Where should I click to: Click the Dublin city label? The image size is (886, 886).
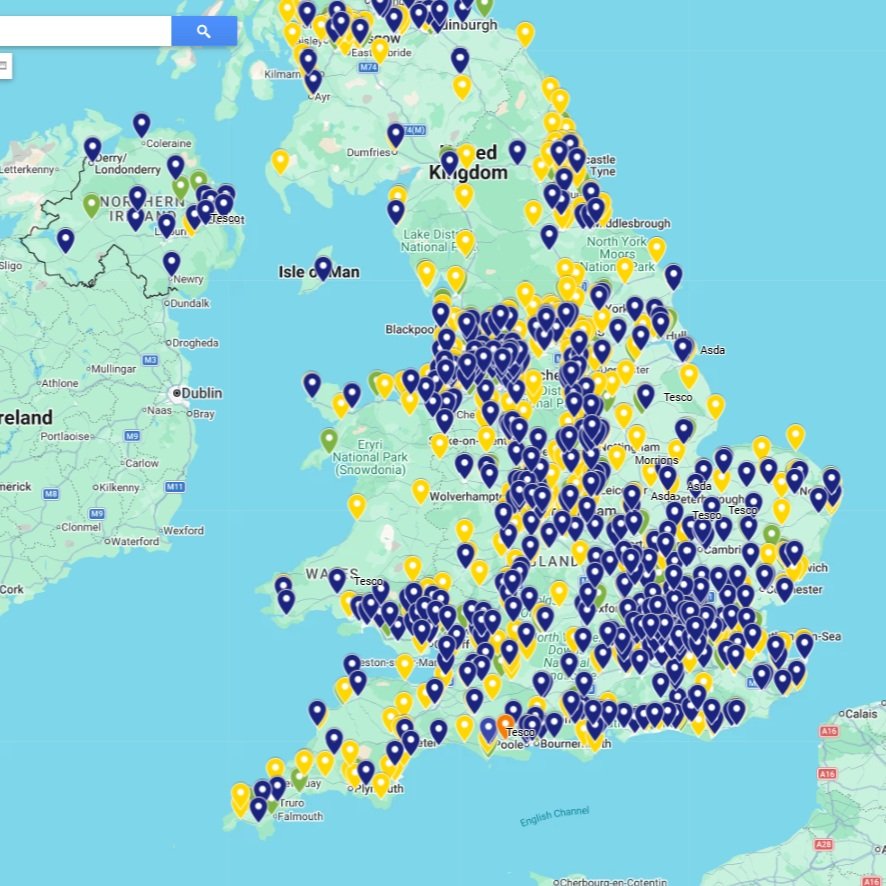(202, 393)
